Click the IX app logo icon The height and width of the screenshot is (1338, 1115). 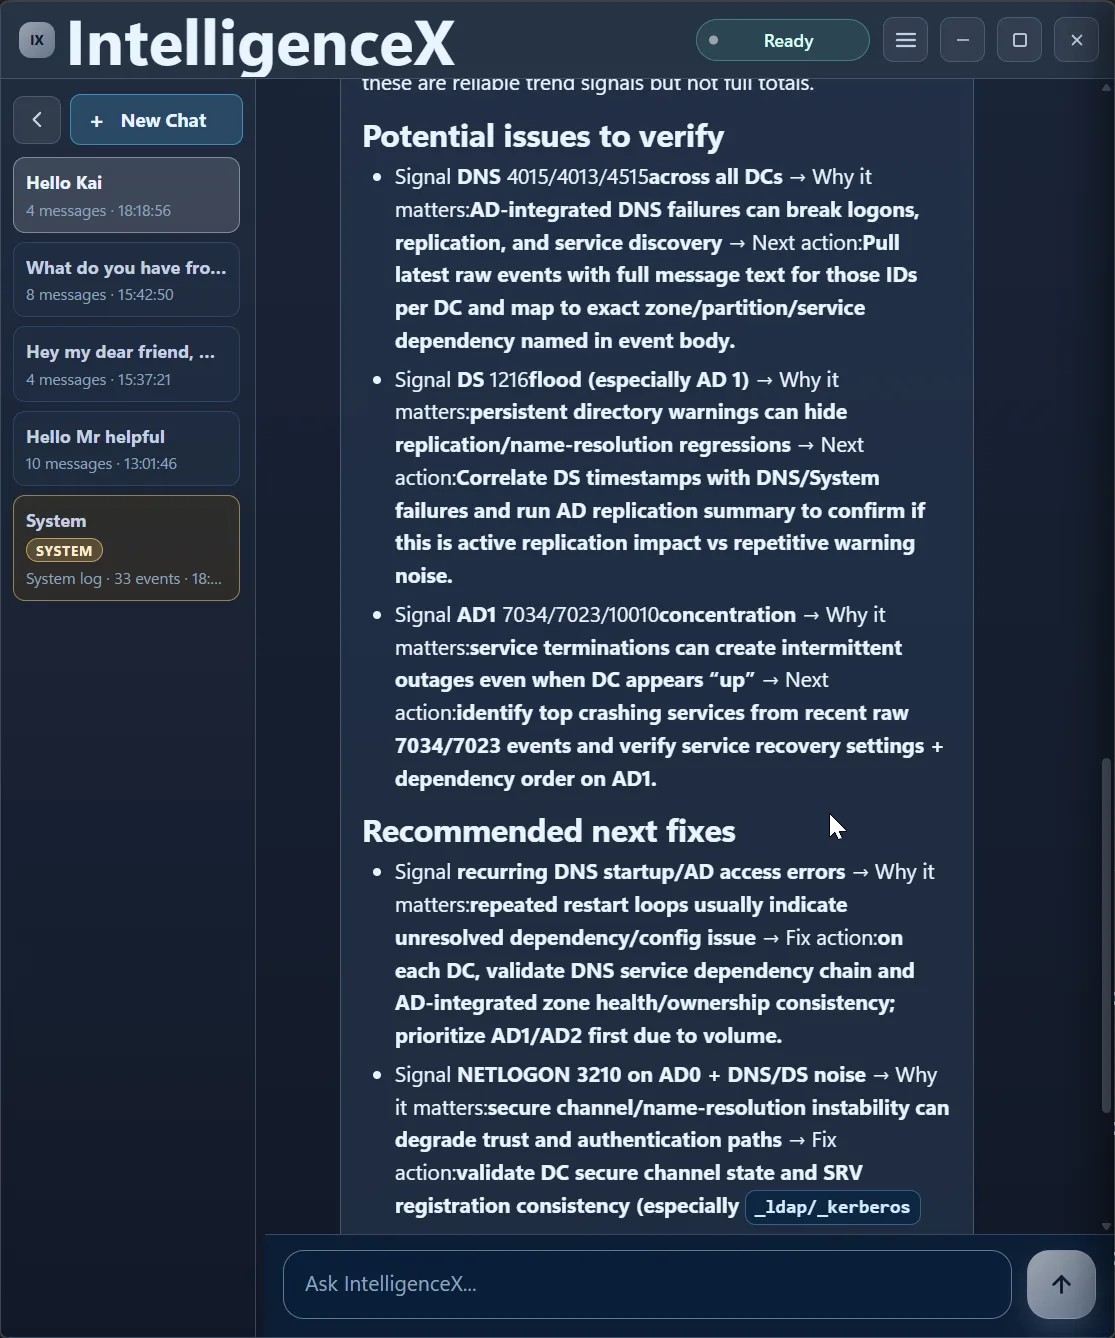(x=37, y=40)
